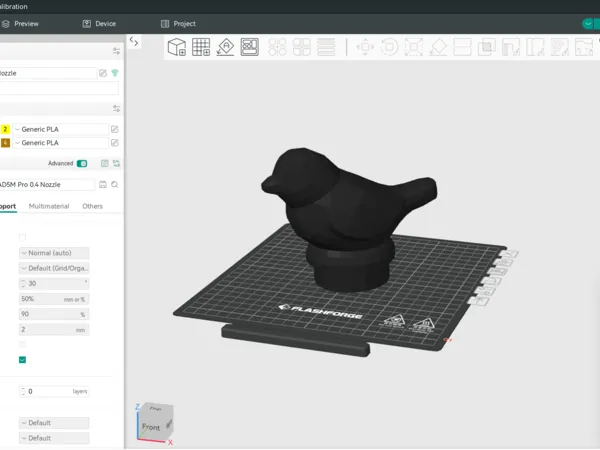Click the green sync icon beside Advanced
The image size is (600, 450).
pos(116,163)
